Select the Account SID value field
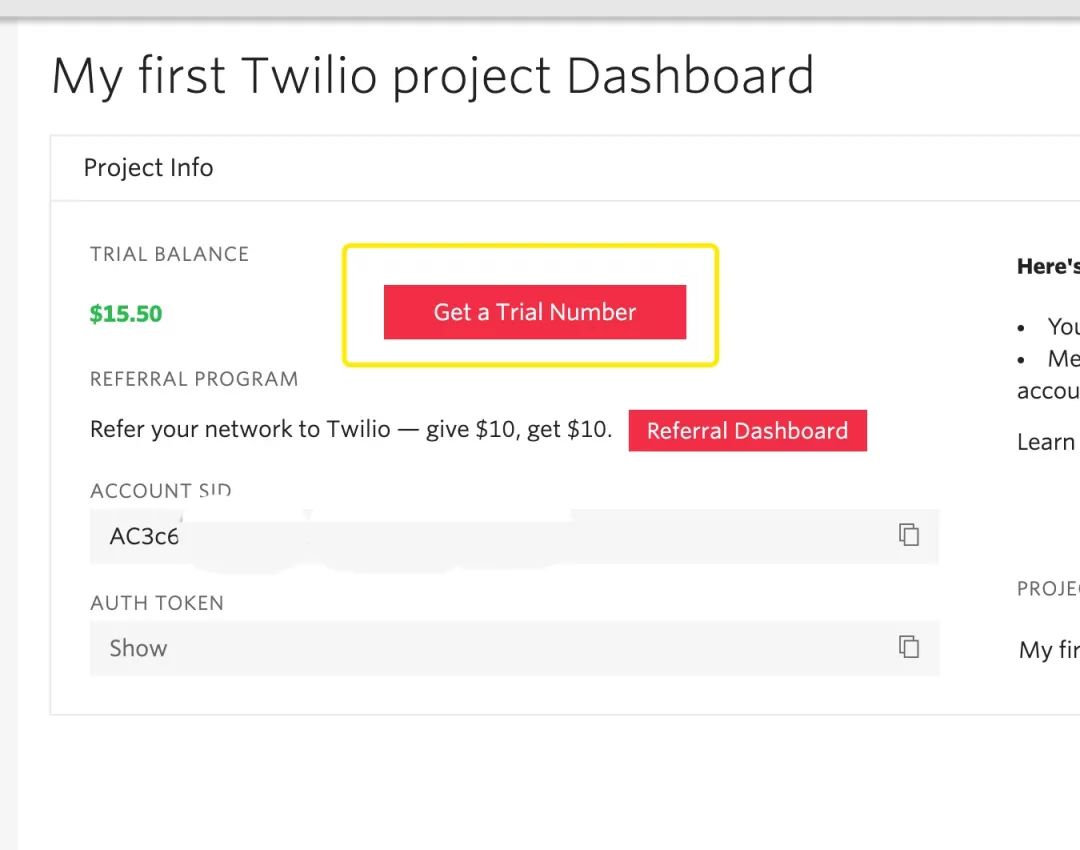The height and width of the screenshot is (850, 1080). click(514, 536)
